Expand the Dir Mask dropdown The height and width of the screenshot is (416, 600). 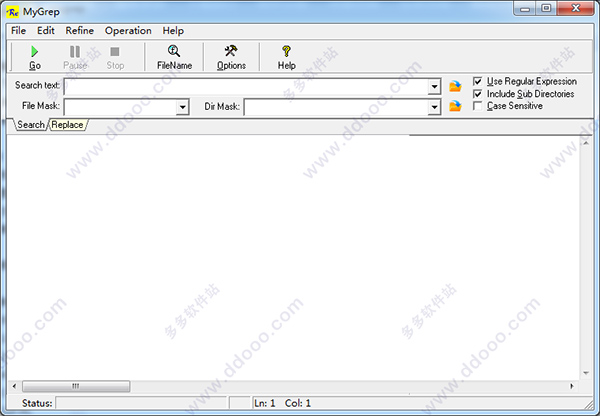click(x=434, y=107)
